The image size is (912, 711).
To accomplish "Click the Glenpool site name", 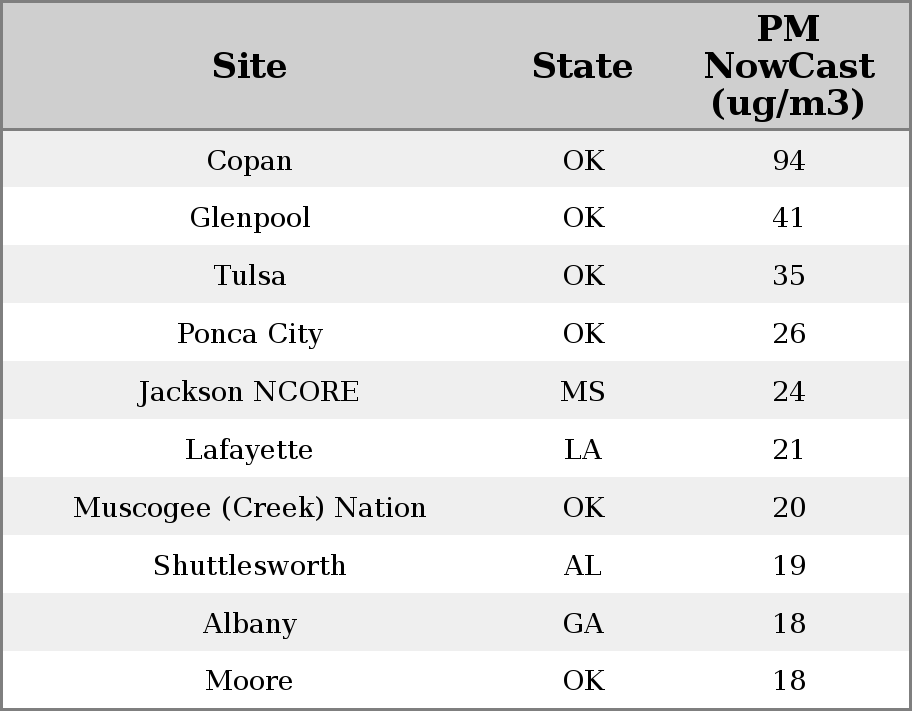I will pos(249,218).
